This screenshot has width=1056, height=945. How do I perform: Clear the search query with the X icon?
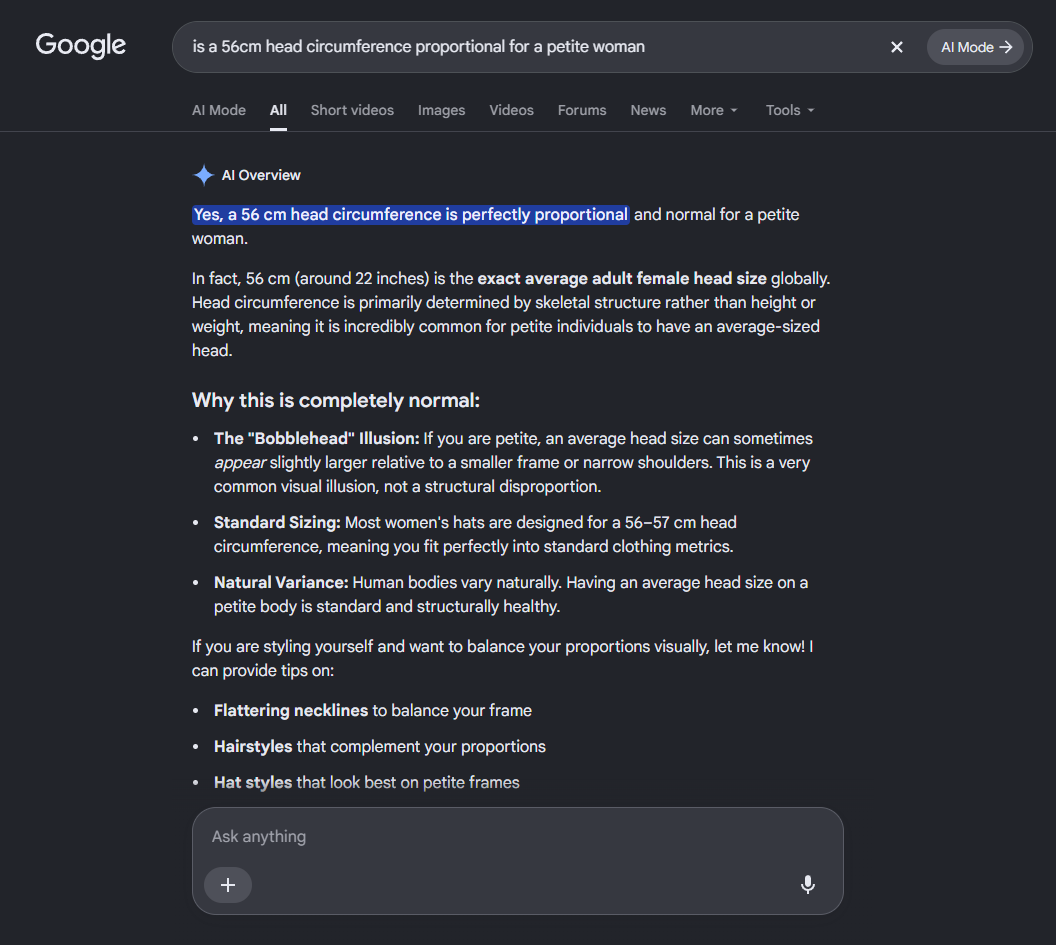[x=896, y=47]
